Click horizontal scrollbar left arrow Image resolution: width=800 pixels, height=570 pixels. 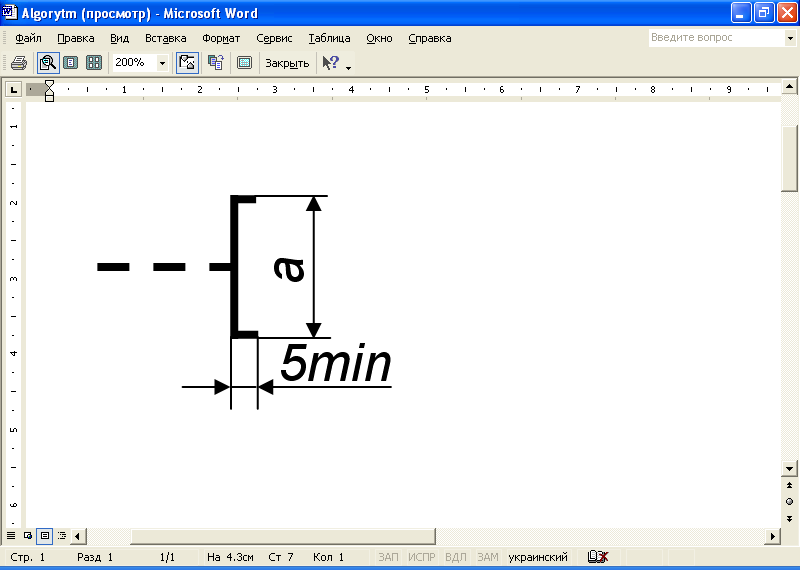78,536
